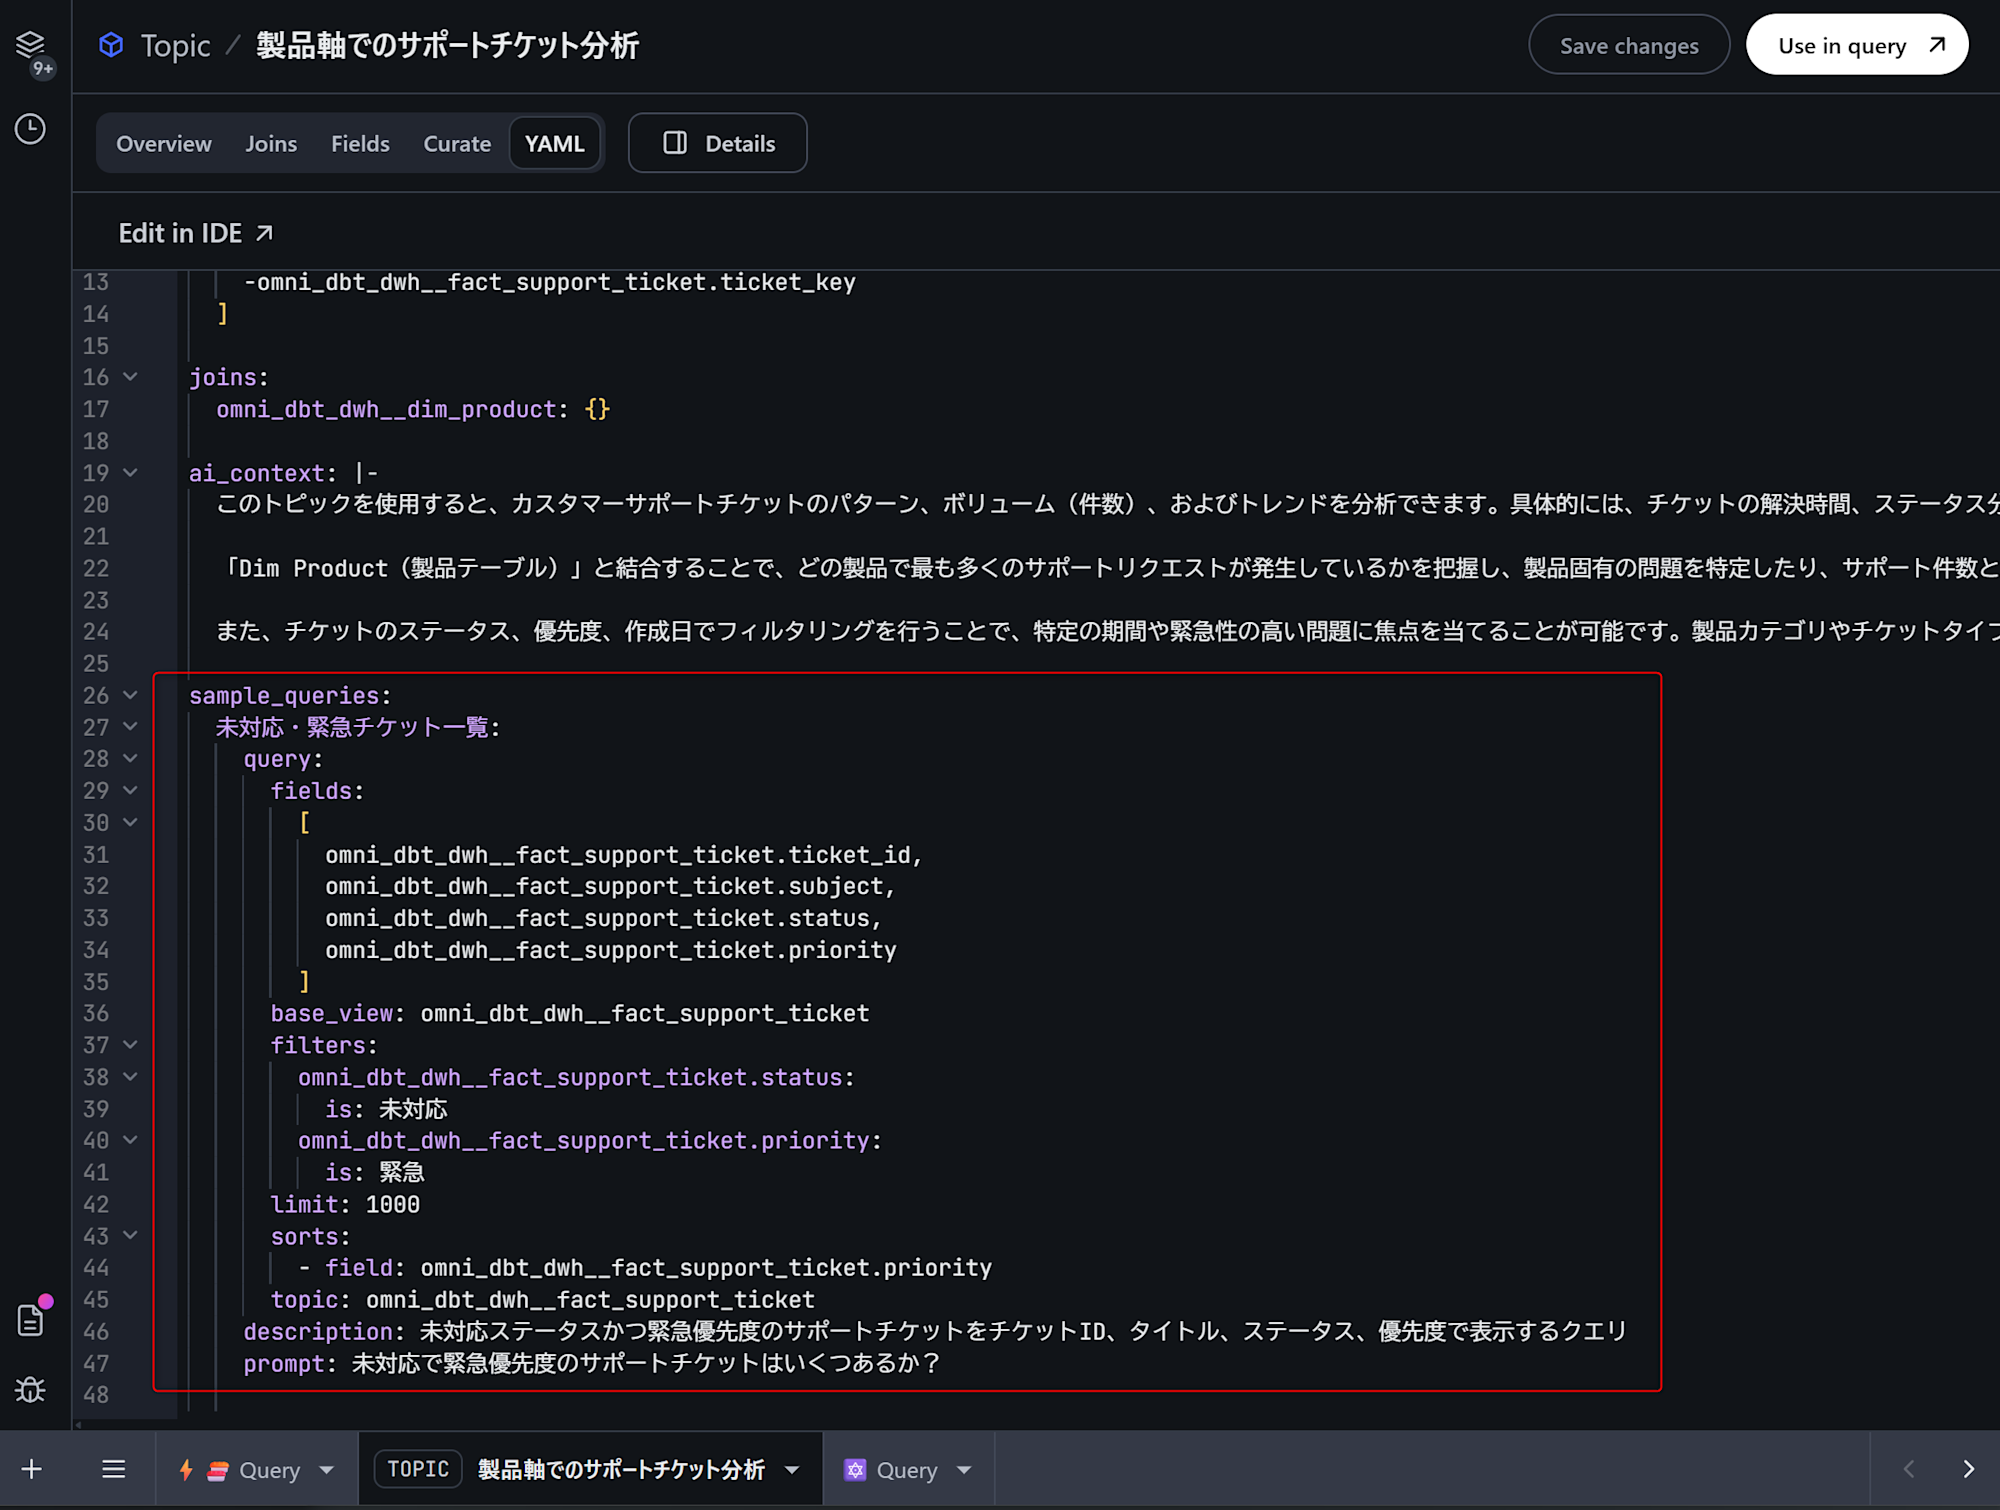The width and height of the screenshot is (2000, 1510).
Task: Open the bug debug icon
Action: click(30, 1390)
